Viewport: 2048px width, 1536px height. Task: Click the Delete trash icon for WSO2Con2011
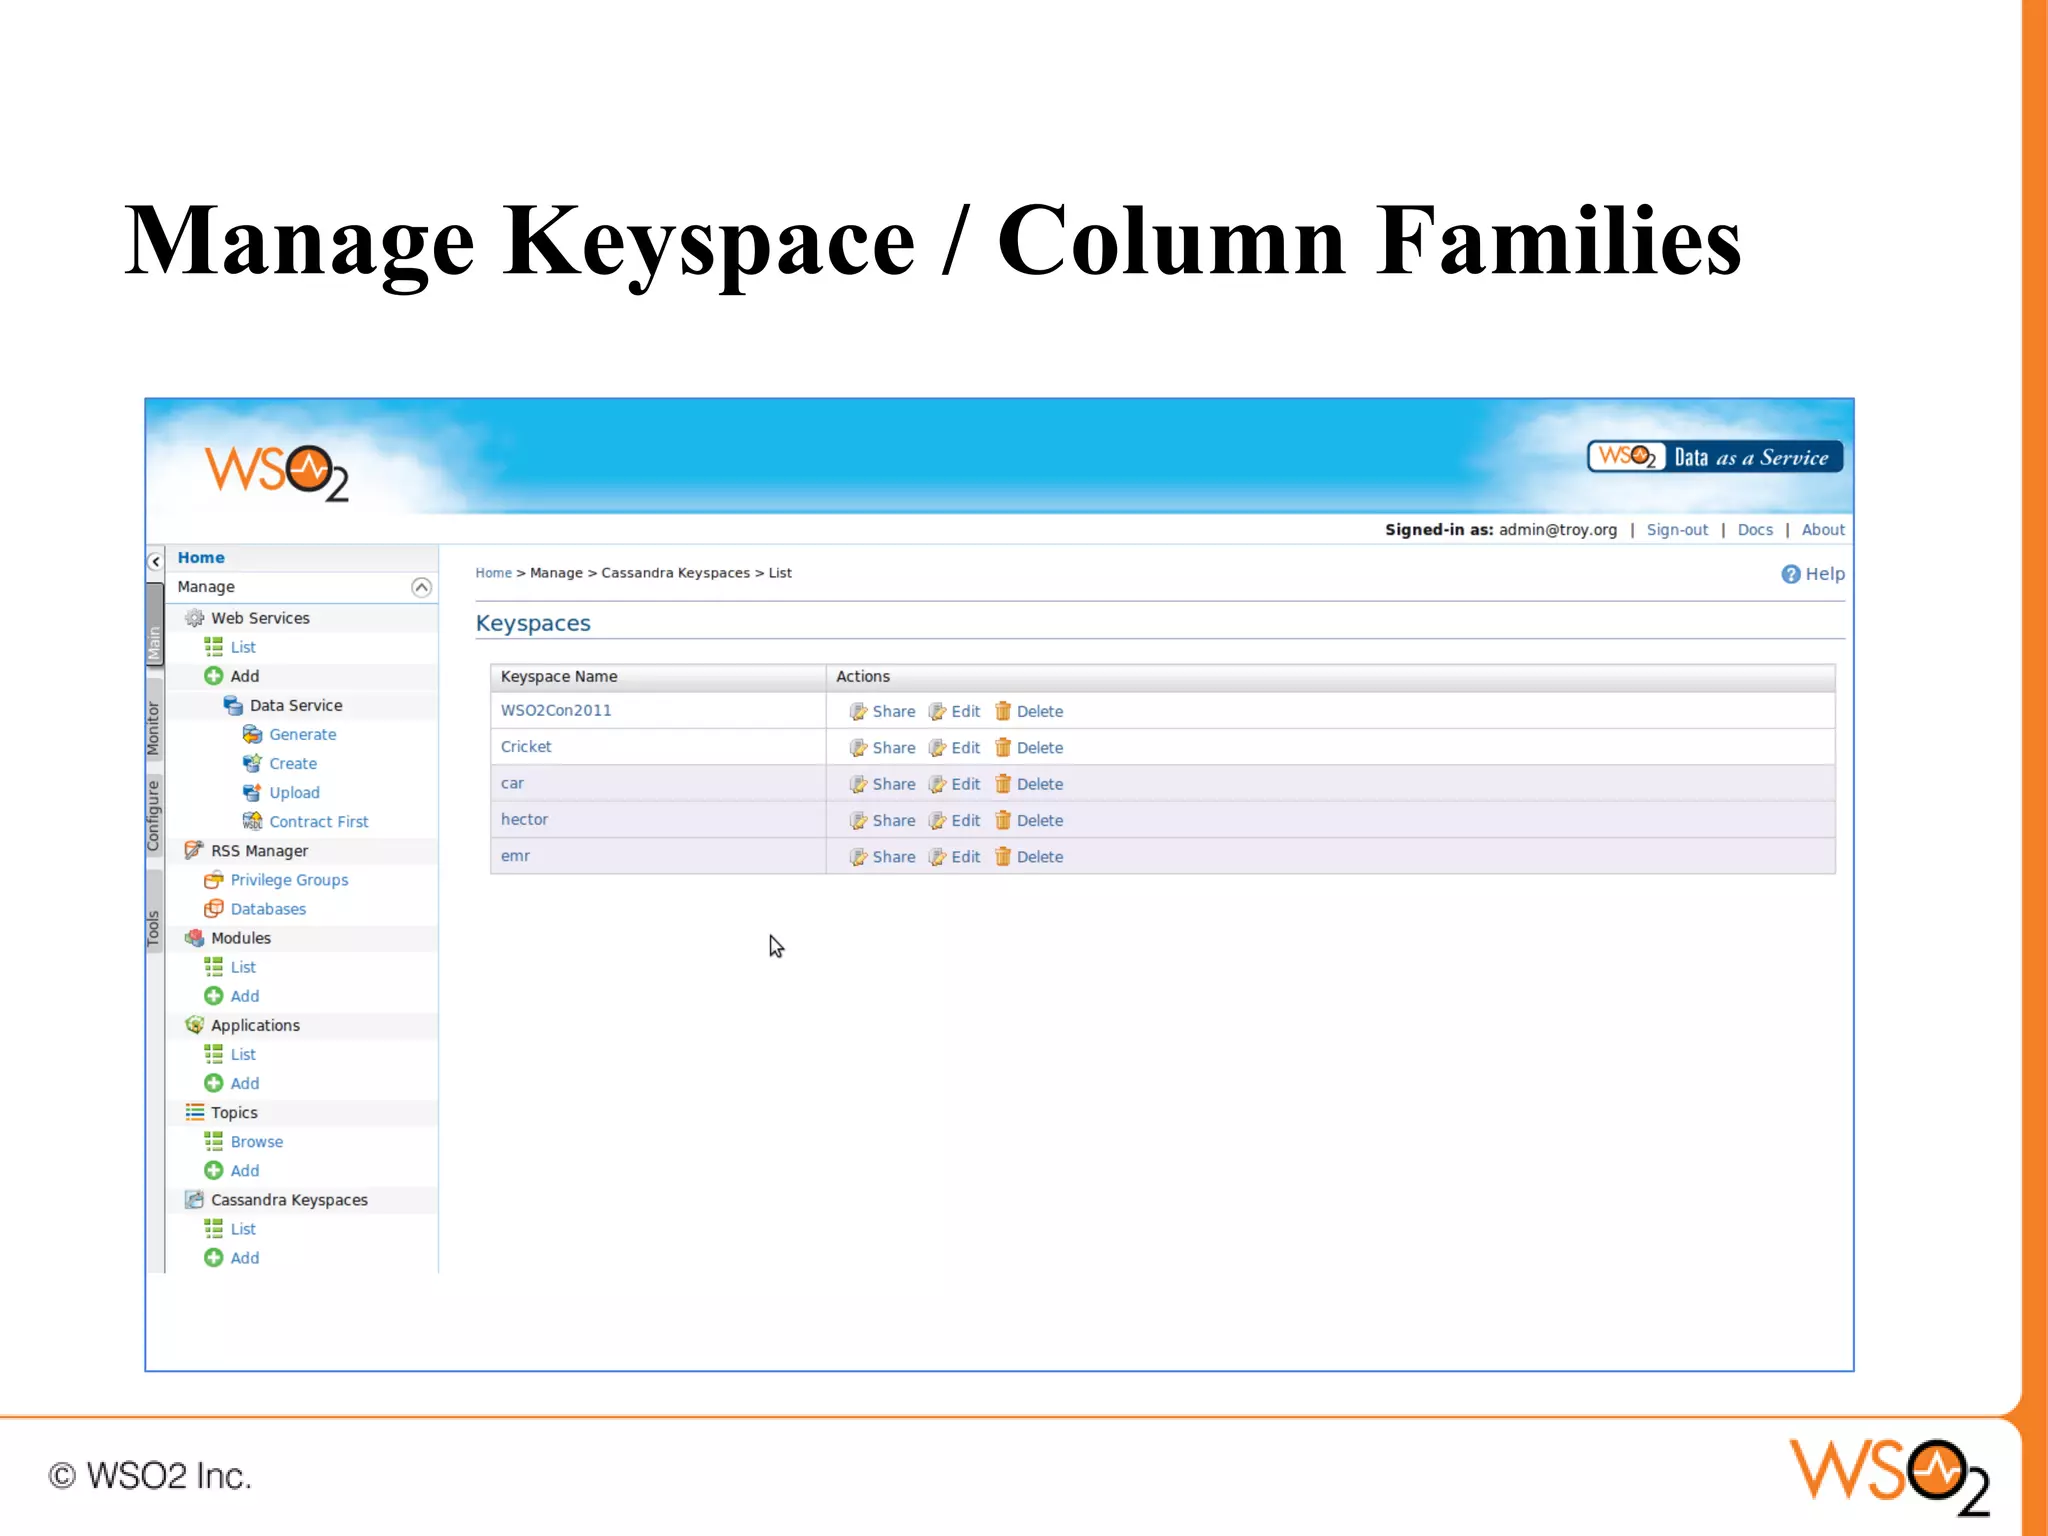pyautogui.click(x=1003, y=711)
